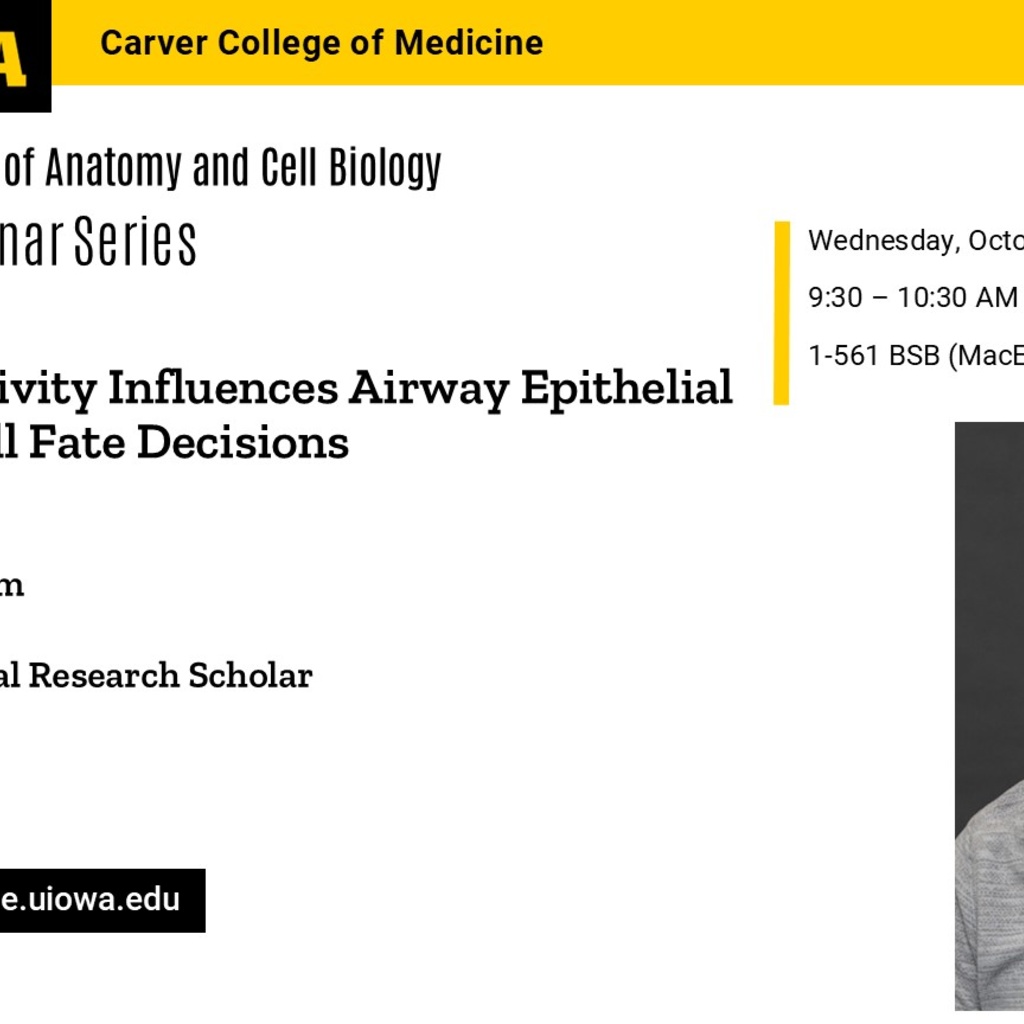The image size is (1024, 1024).
Task: Open the uiowa.edu website link
Action: click(92, 899)
